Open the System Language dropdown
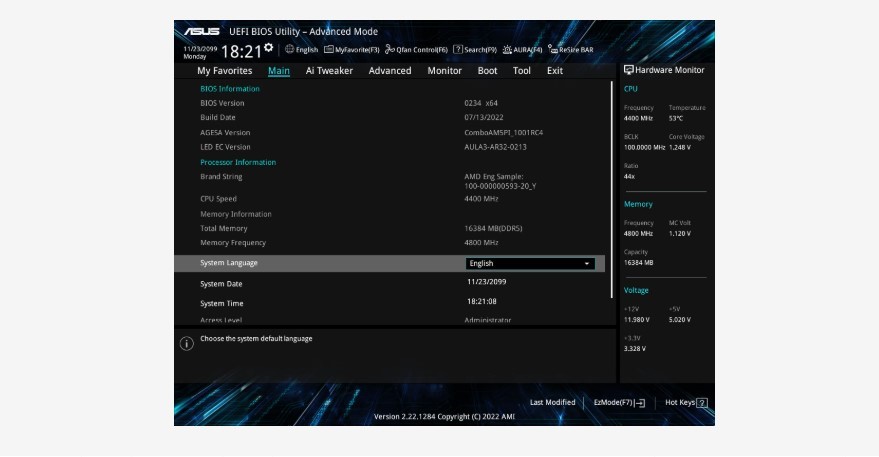Image resolution: width=879 pixels, height=457 pixels. click(530, 264)
